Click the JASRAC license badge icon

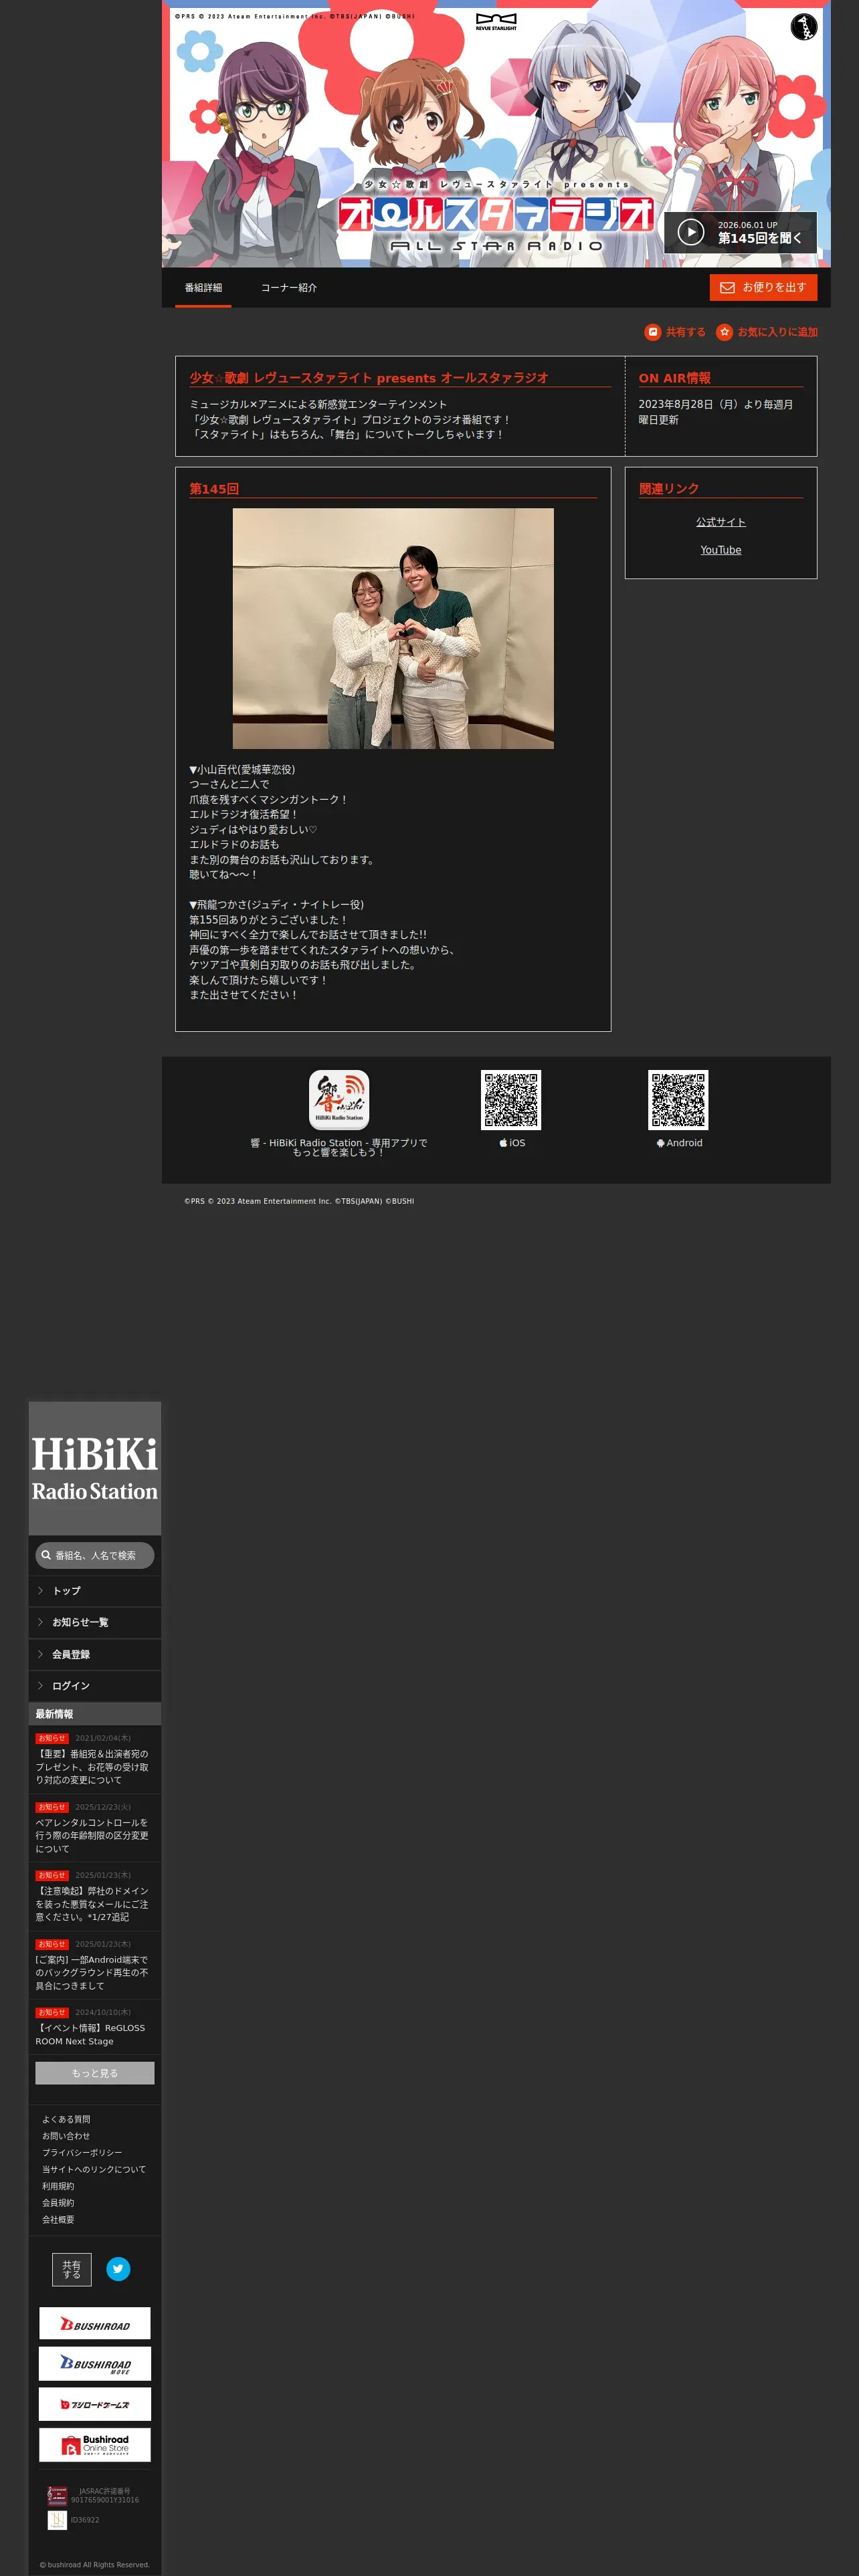57,2495
